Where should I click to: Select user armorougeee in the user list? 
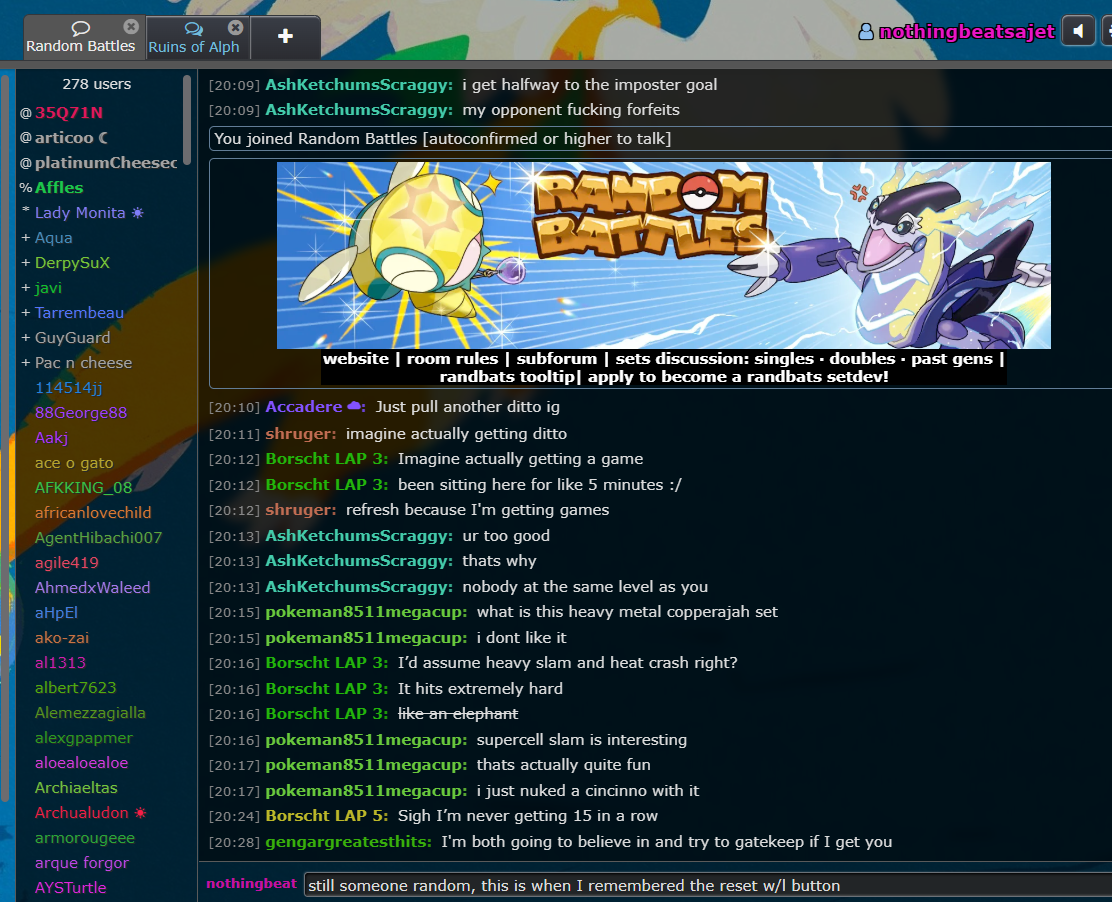(85, 837)
